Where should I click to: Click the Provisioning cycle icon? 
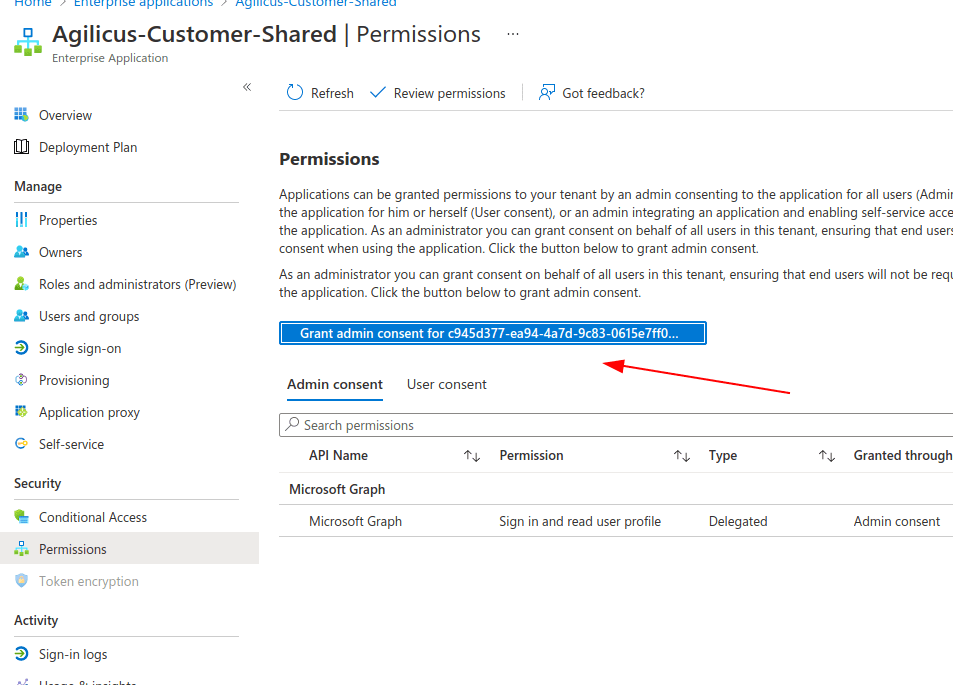pos(21,380)
